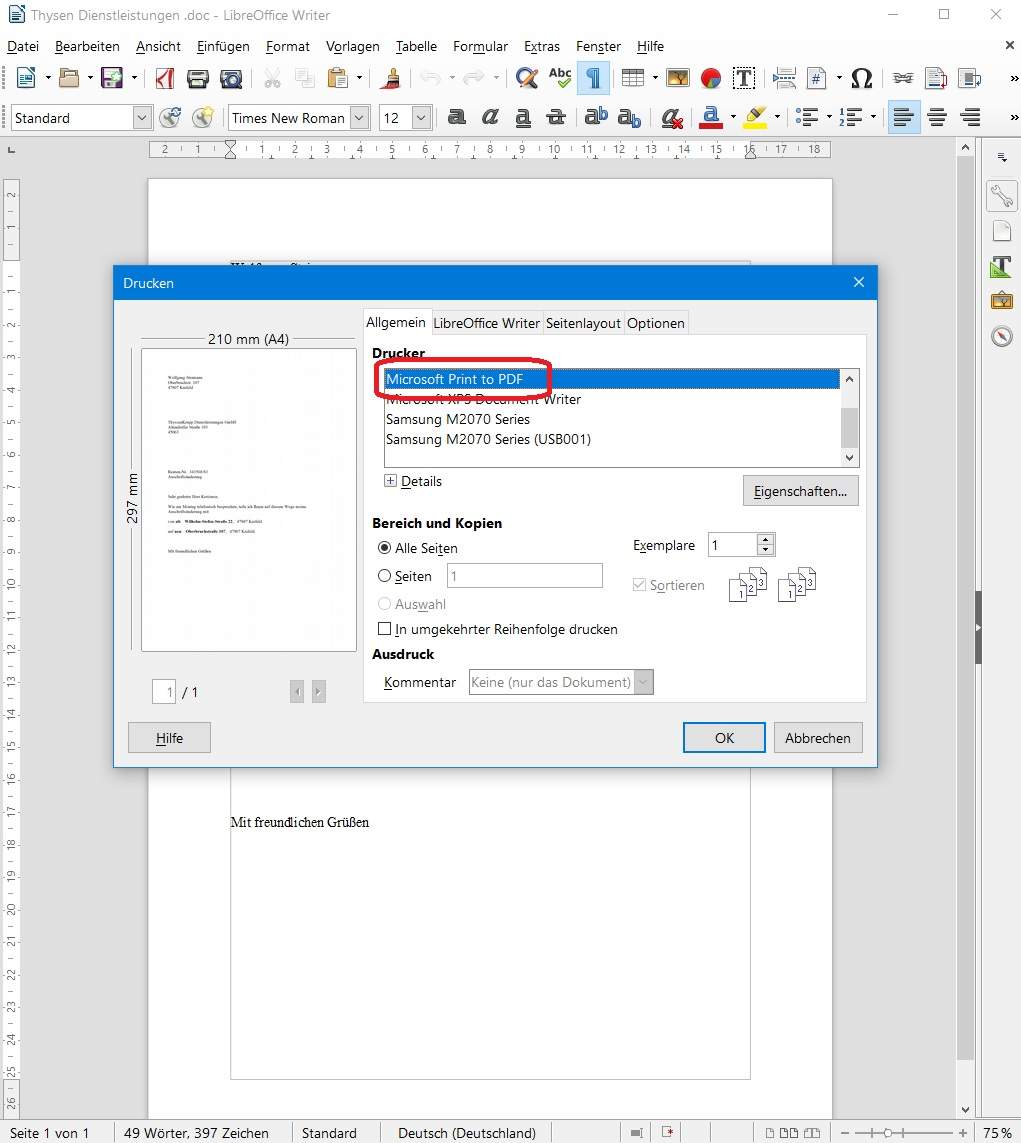Select the Clone Formatting paintbrush icon
Image resolution: width=1021 pixels, height=1143 pixels.
tap(390, 78)
